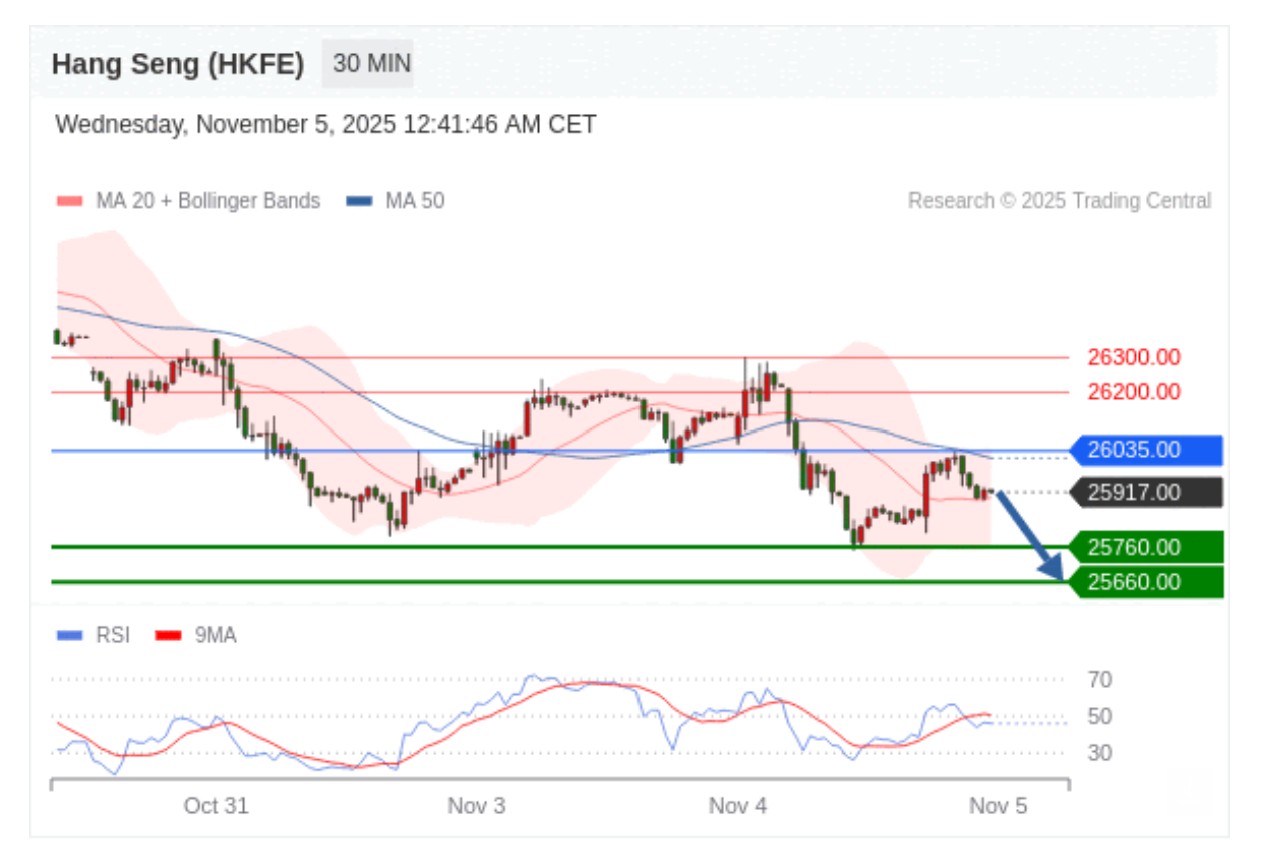This screenshot has width=1274, height=858.
Task: Click the Hang Seng (HKFE) title
Action: click(x=178, y=64)
